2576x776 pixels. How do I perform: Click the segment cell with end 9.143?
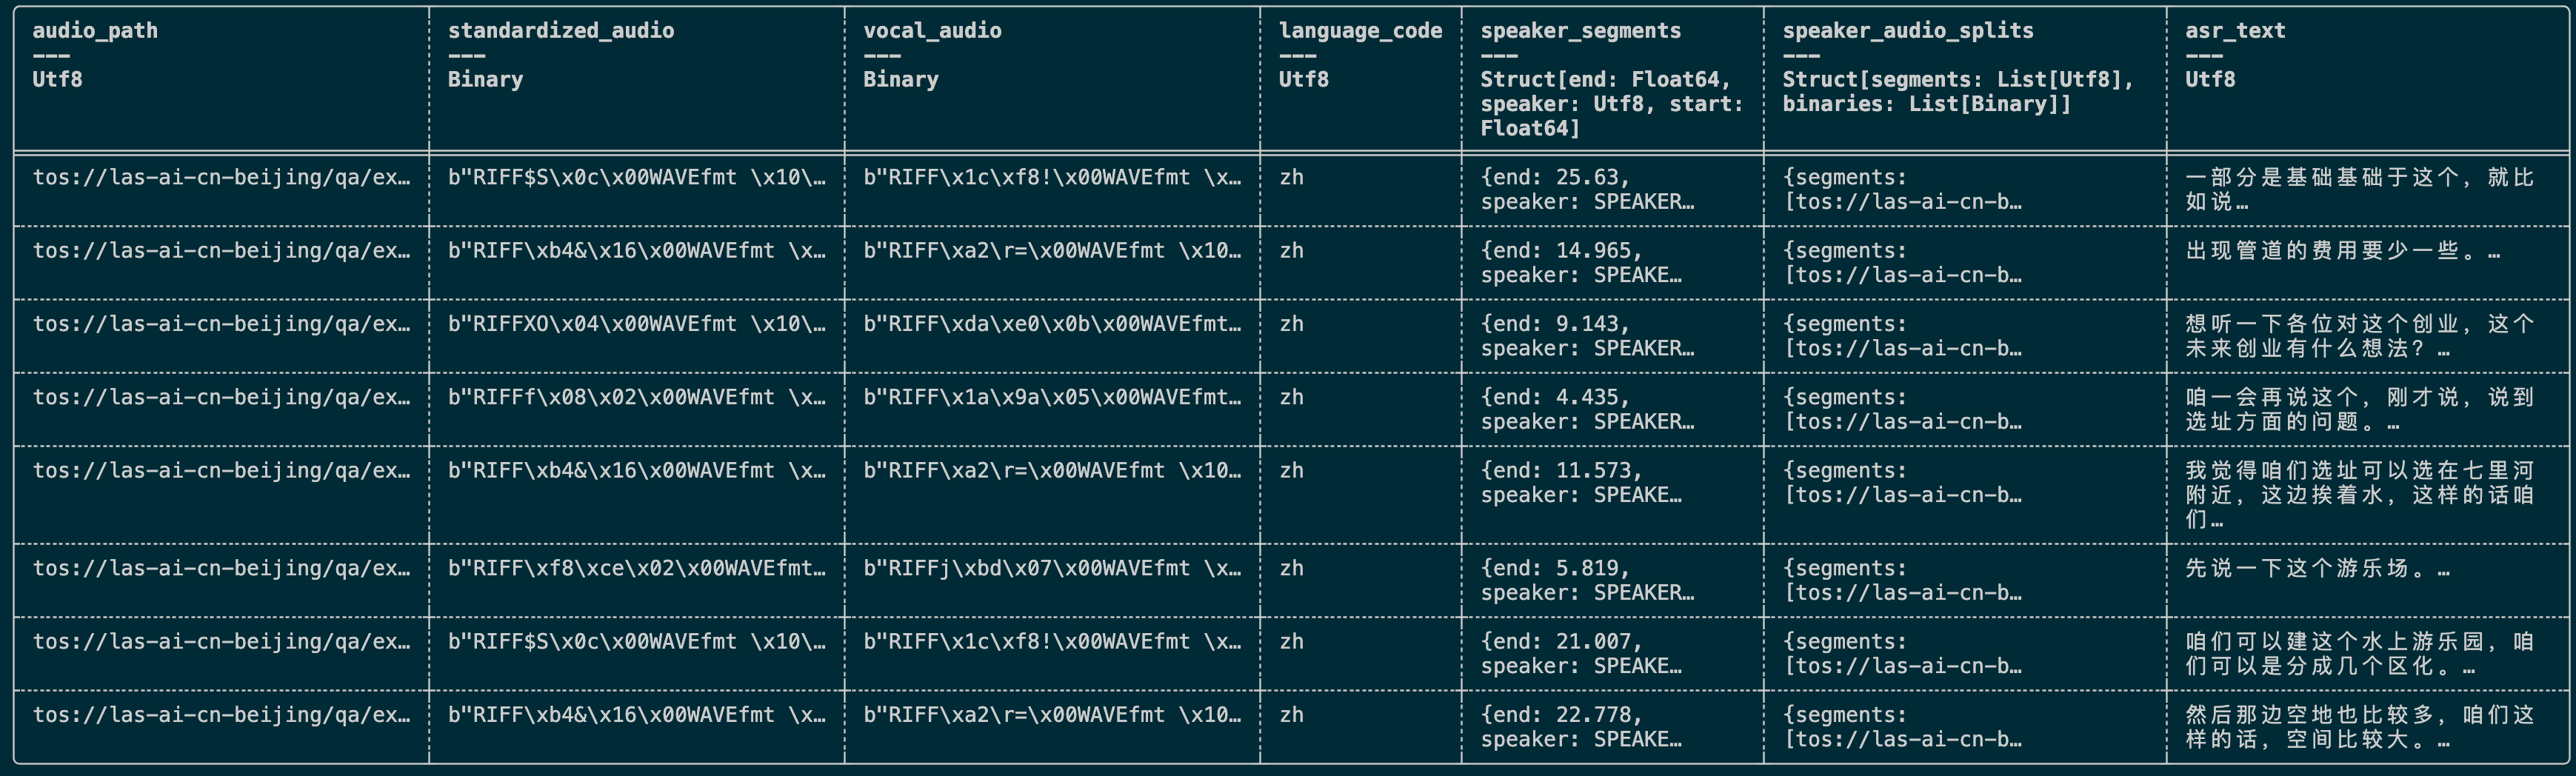click(x=1587, y=336)
